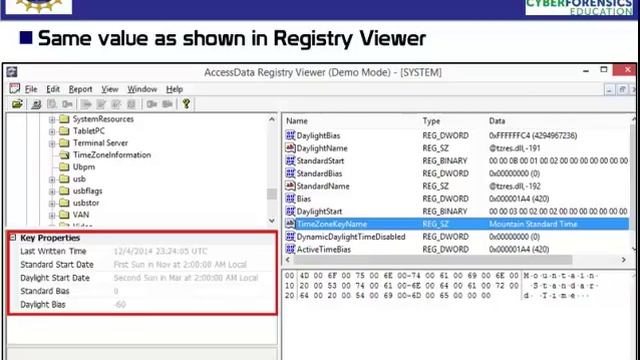
Task: Click tree pane scroll up arrow
Action: pos(272,119)
